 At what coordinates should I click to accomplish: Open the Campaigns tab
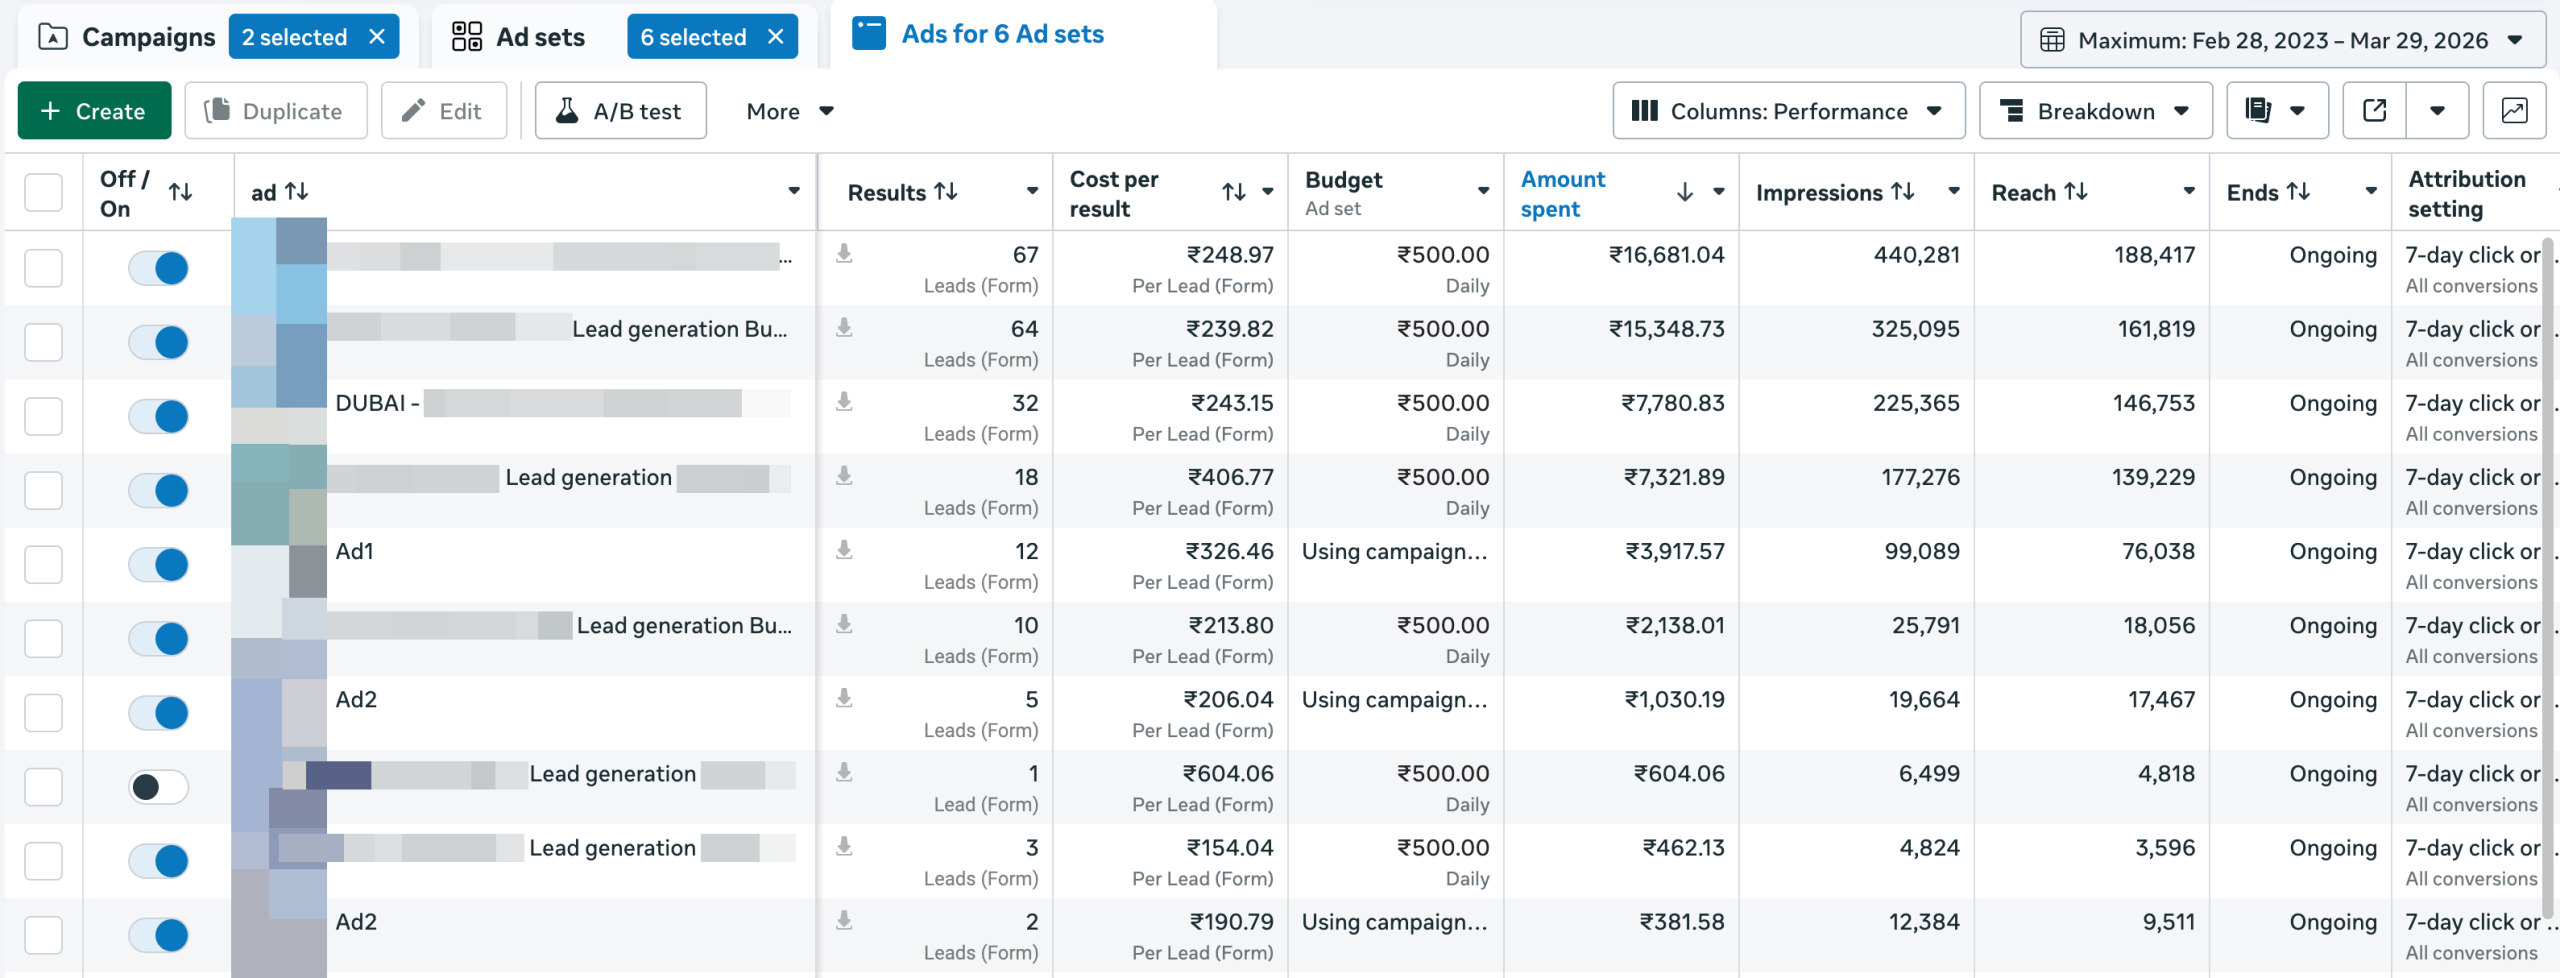pos(147,36)
